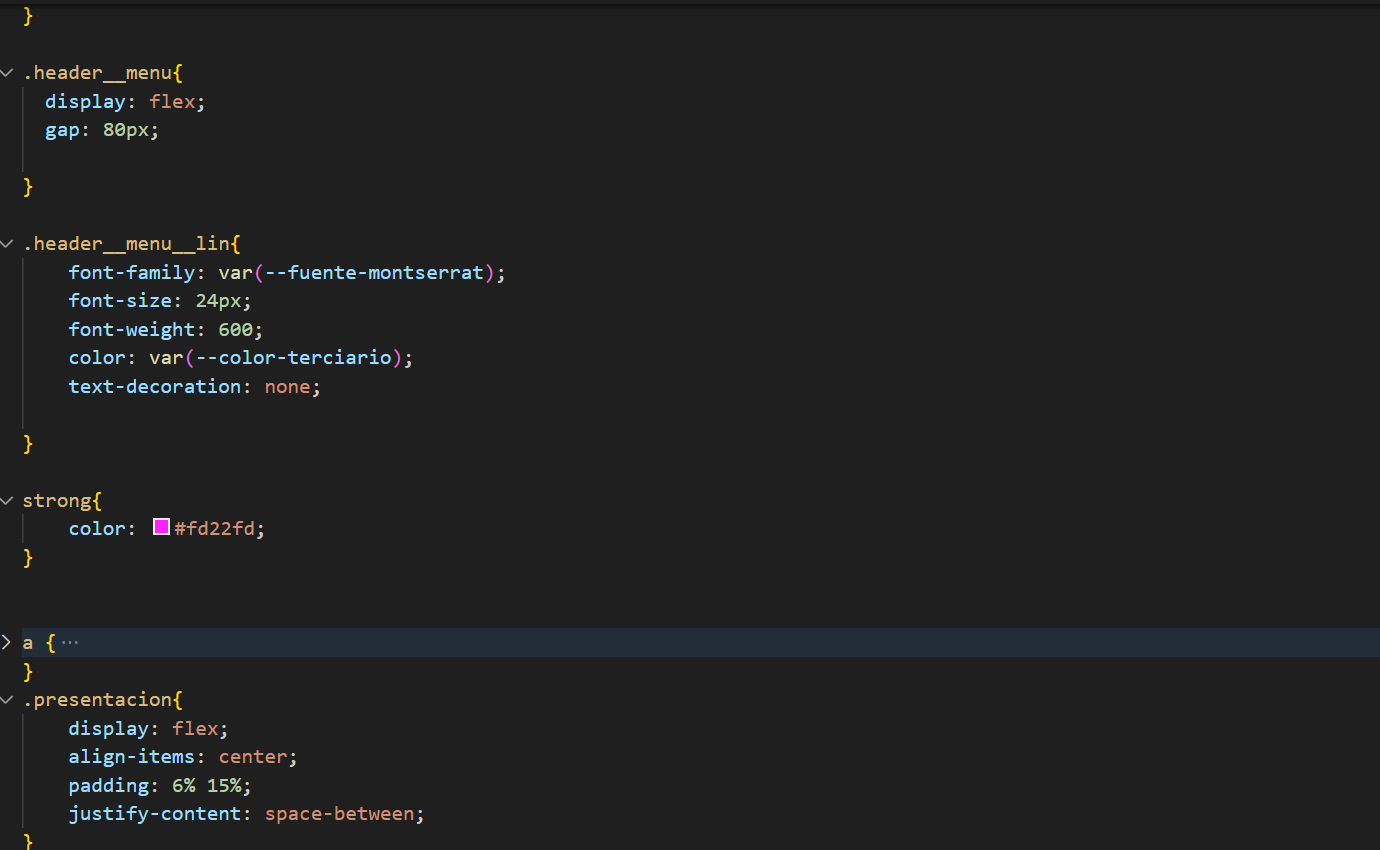Click the '--fuente-montserrat' variable name
Screen dimensions: 1380x850
click(x=374, y=273)
